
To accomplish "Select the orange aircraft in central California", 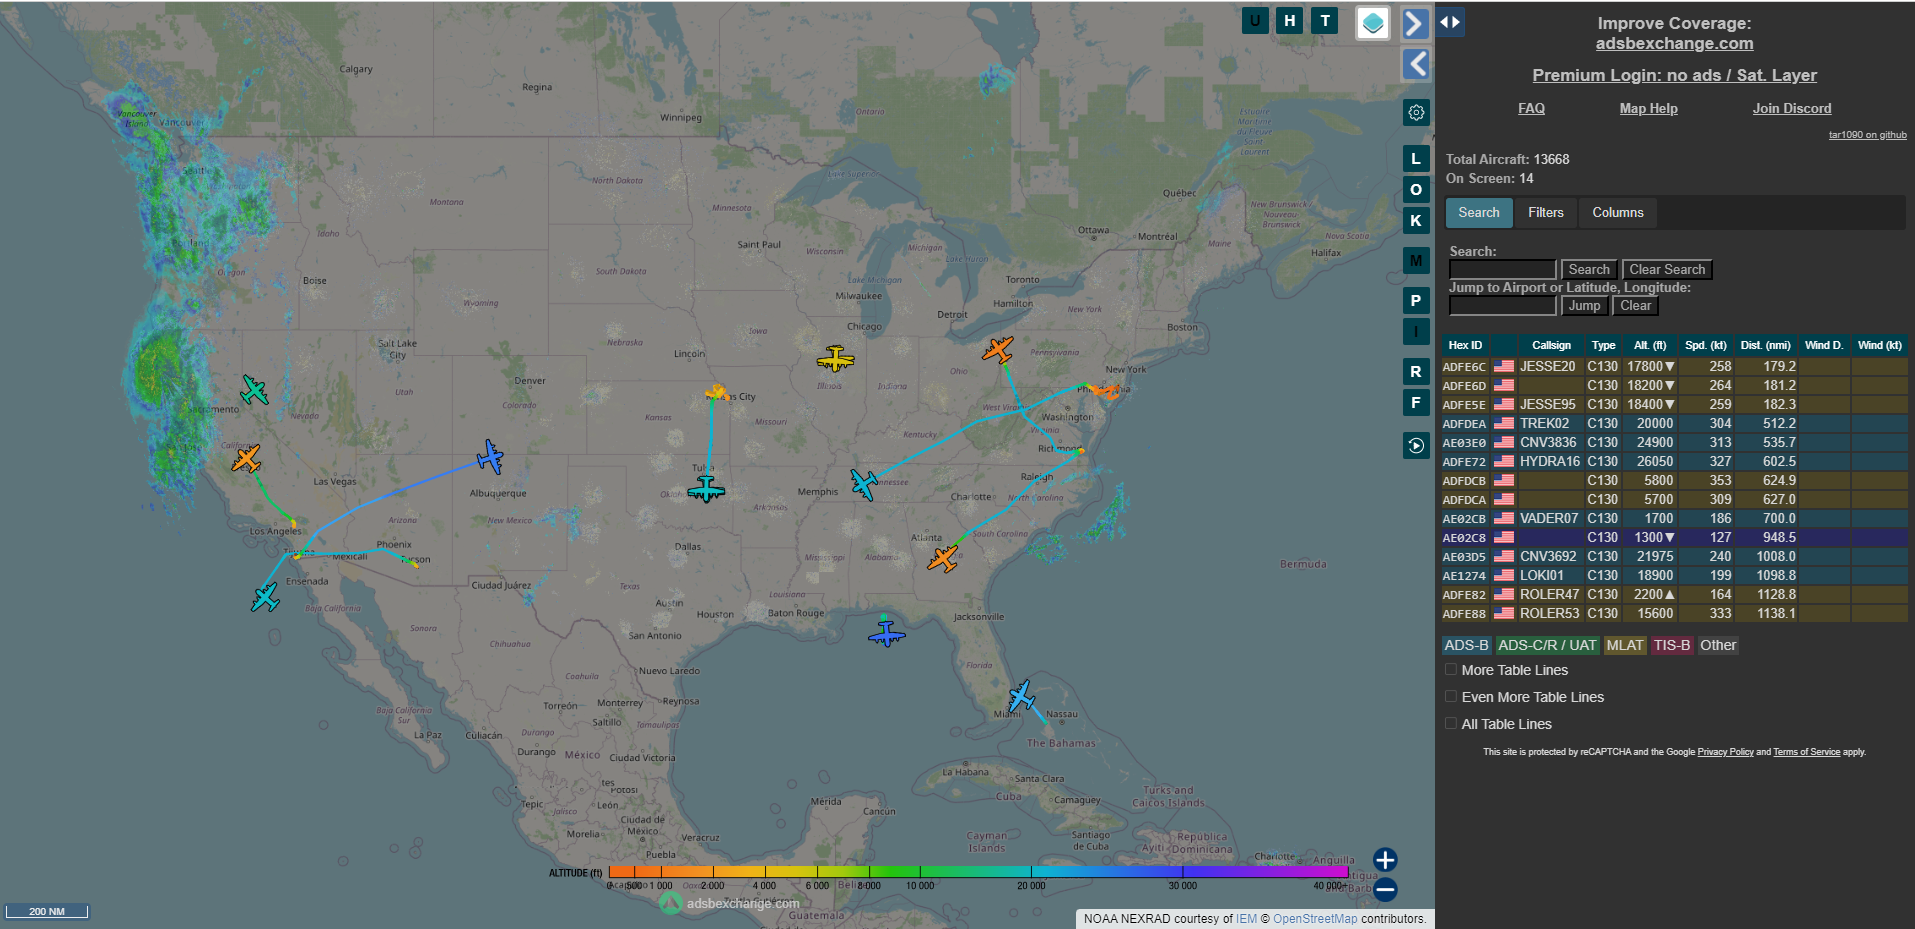I will pos(246,459).
